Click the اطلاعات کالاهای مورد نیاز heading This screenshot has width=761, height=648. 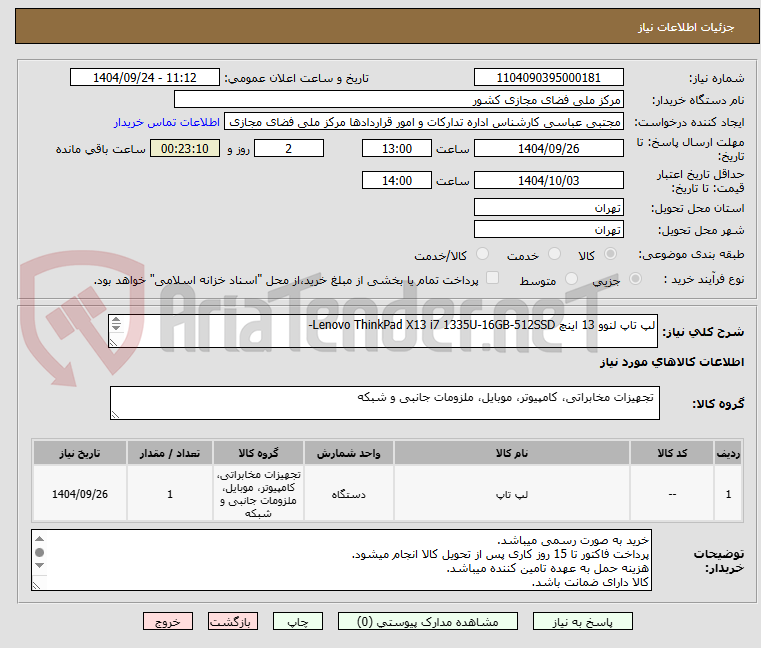(672, 362)
